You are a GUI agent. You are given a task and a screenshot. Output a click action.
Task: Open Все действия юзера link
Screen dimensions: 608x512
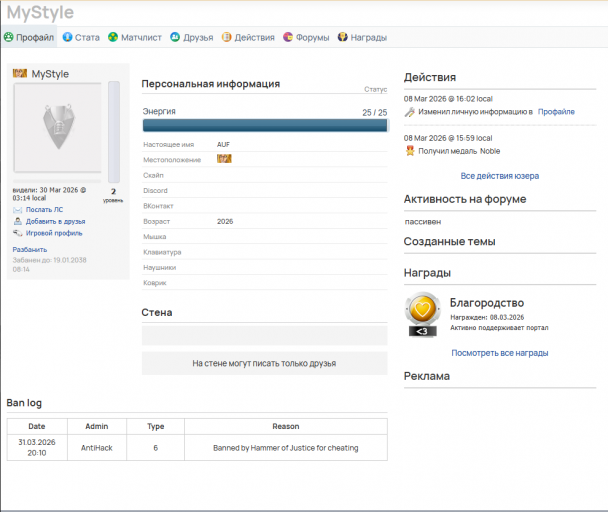[499, 176]
